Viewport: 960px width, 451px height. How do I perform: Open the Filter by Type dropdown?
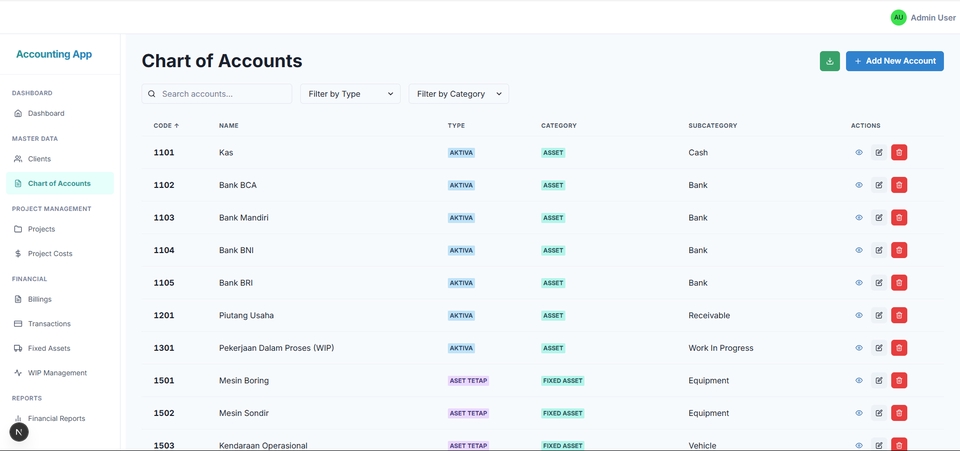(x=350, y=94)
